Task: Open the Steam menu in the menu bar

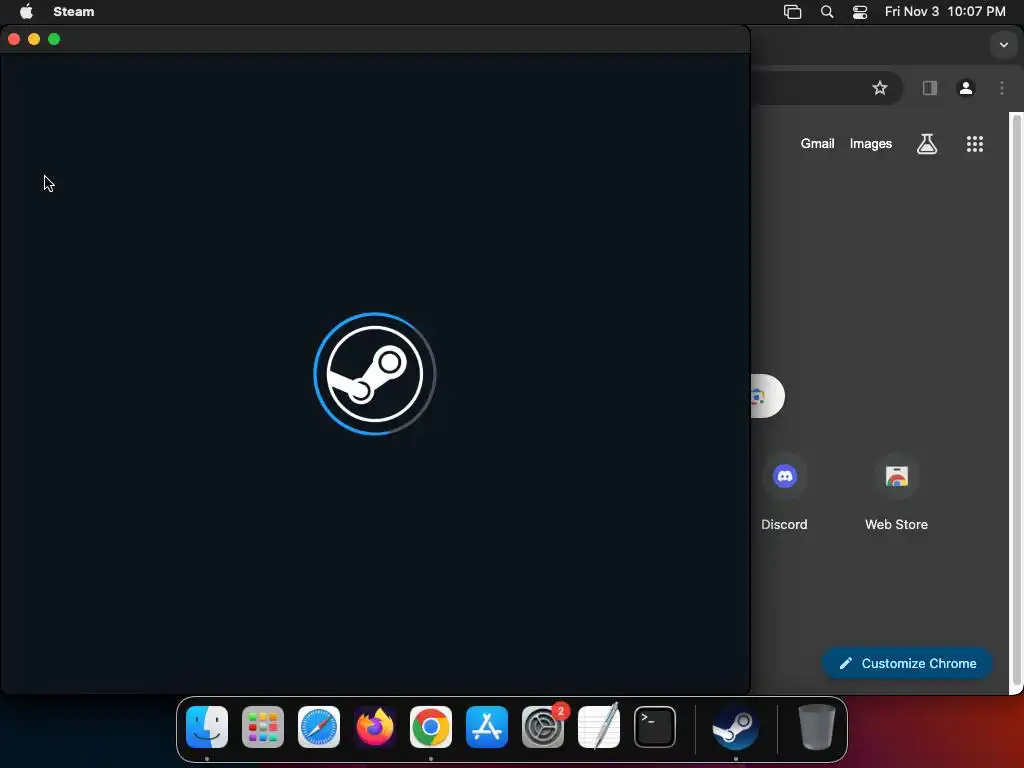Action: pyautogui.click(x=74, y=11)
